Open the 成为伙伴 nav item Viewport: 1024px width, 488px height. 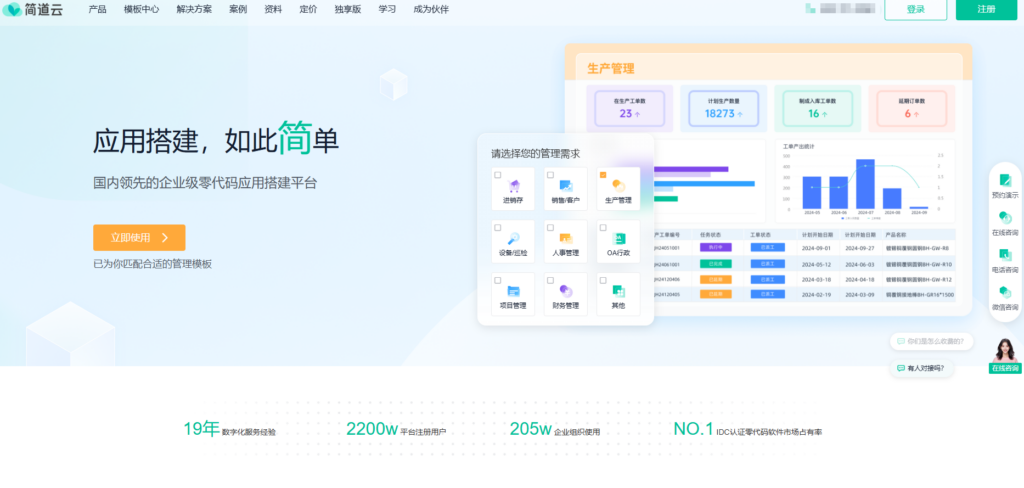point(431,9)
